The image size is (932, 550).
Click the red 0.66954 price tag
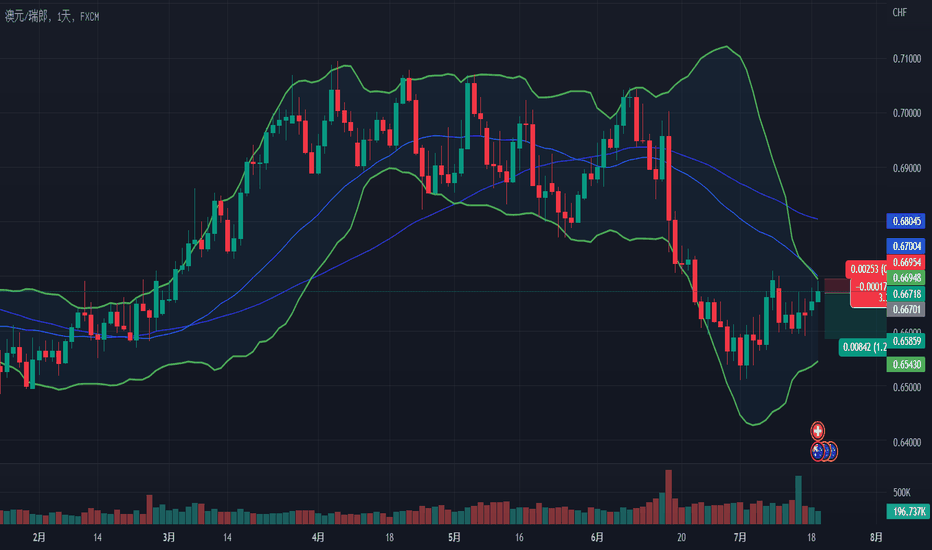point(906,262)
